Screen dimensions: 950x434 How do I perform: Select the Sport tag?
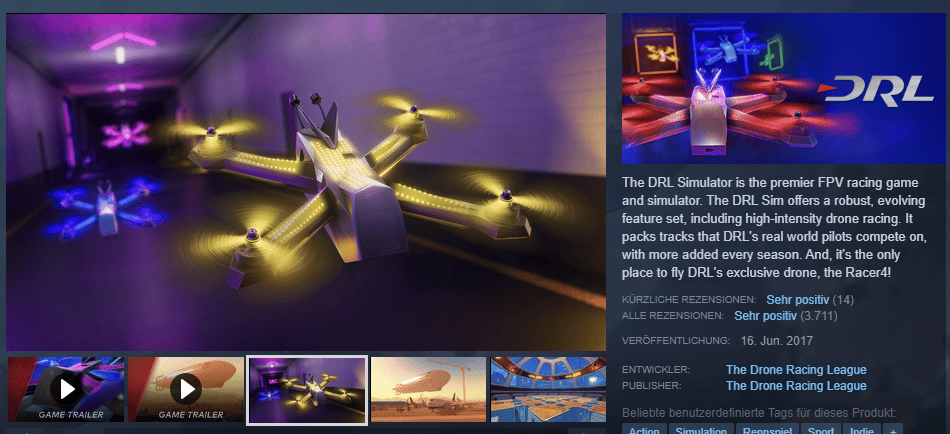click(x=820, y=430)
